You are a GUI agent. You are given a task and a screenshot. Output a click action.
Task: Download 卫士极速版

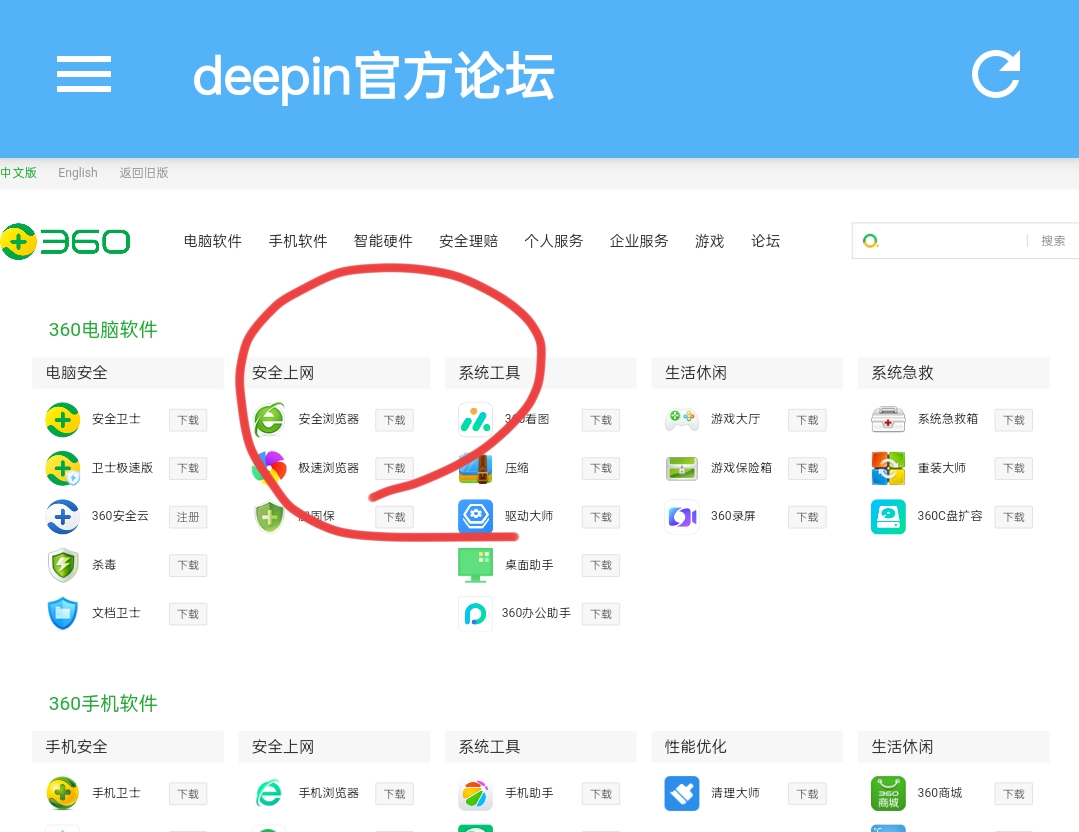[188, 468]
